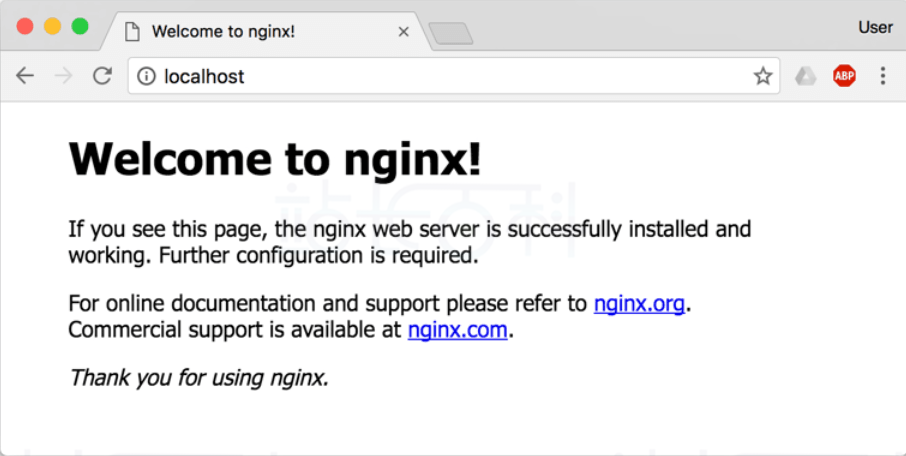Click the page icon in the tab
The height and width of the screenshot is (456, 906).
click(x=132, y=32)
